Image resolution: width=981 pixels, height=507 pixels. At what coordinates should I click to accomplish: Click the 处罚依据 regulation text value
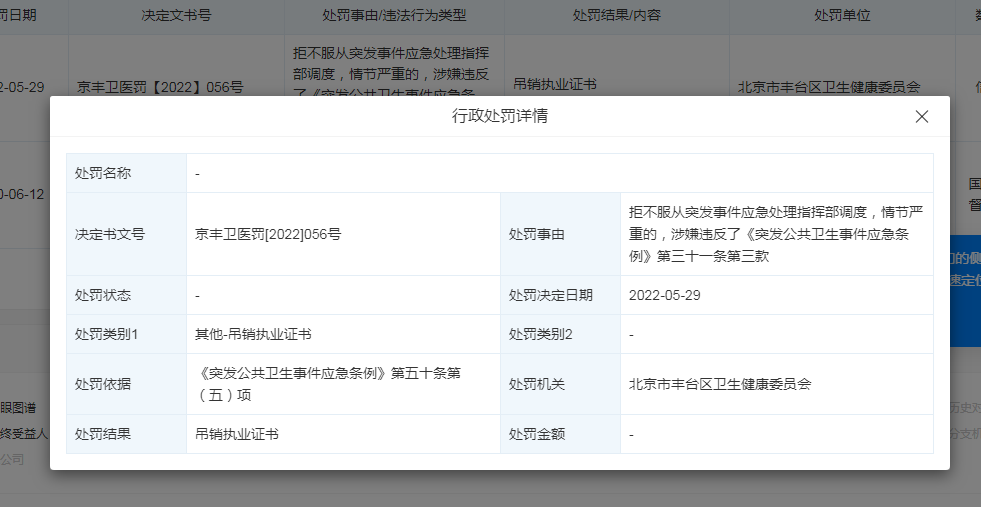point(328,383)
